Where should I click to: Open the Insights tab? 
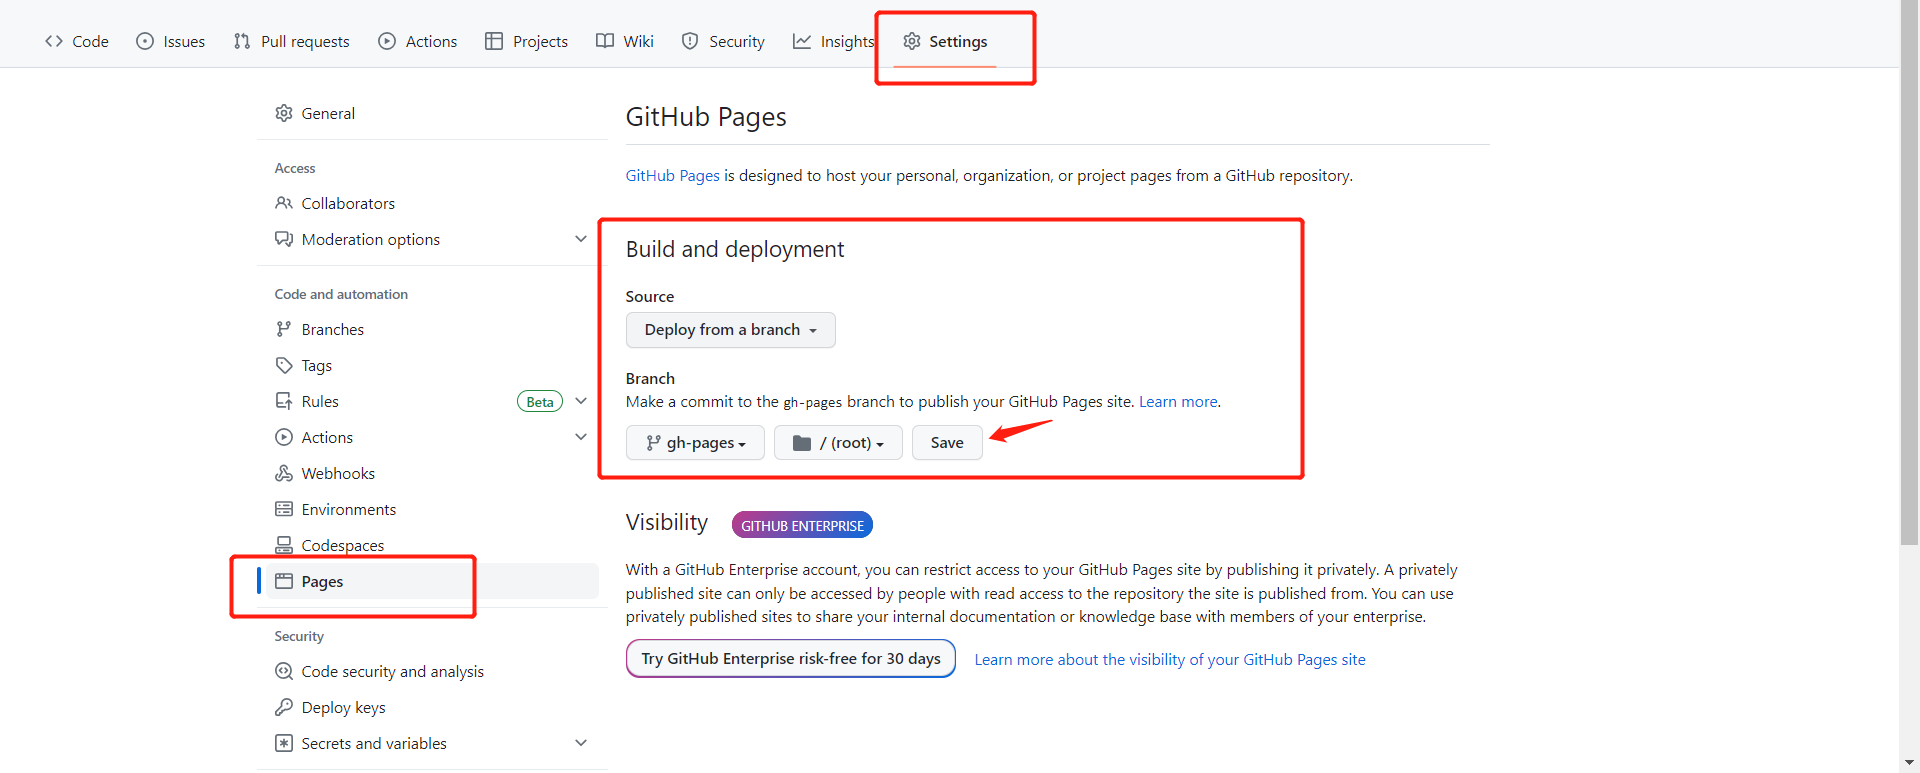(834, 41)
